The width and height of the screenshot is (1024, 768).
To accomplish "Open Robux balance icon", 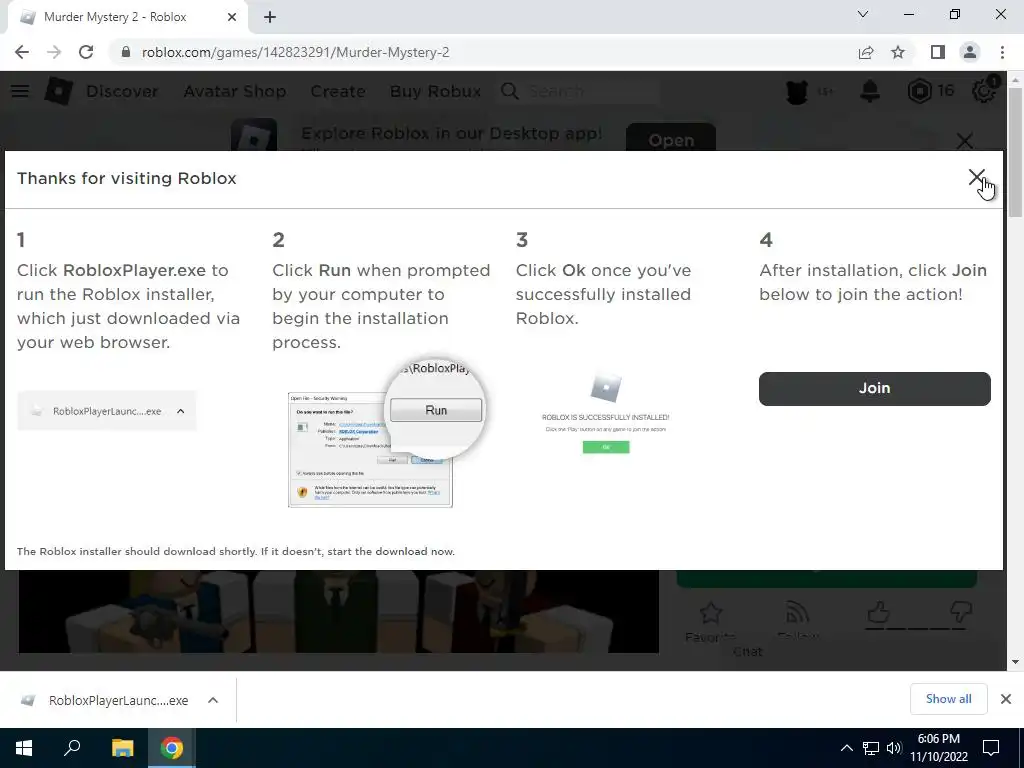I will point(920,91).
